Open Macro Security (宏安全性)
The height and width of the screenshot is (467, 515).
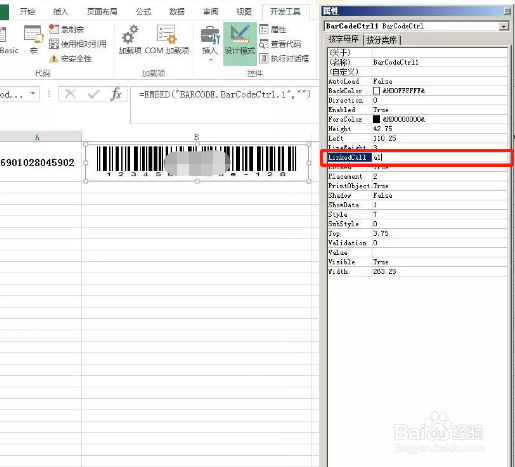[x=70, y=59]
